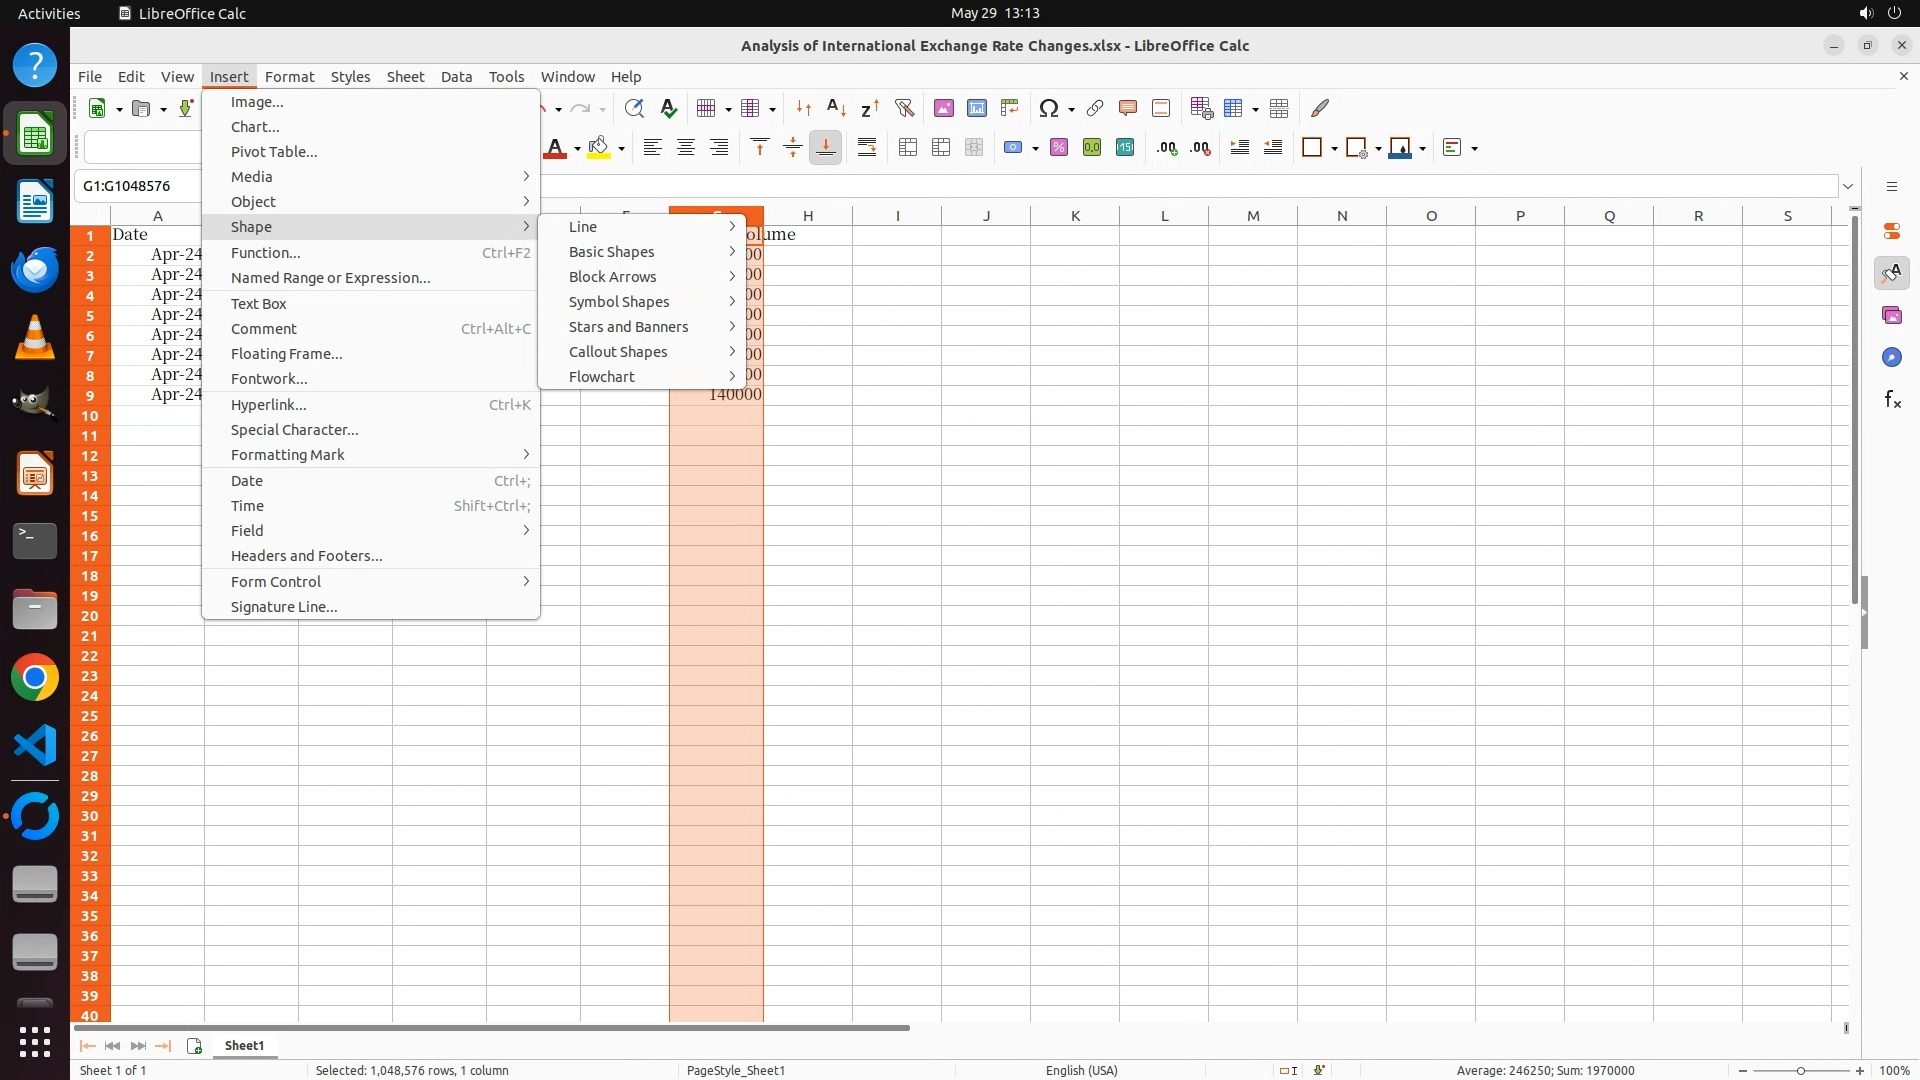Open the Functions sidebar deck icon
The height and width of the screenshot is (1080, 1920).
click(x=1892, y=400)
